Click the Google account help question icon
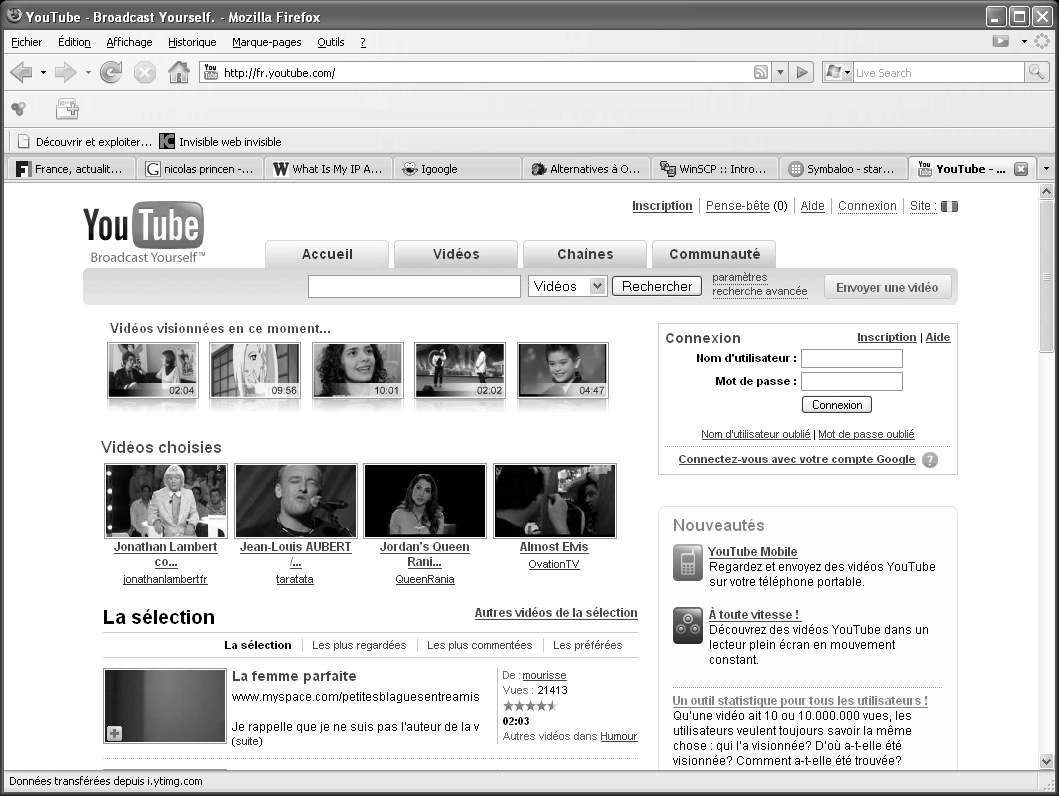 coord(930,460)
